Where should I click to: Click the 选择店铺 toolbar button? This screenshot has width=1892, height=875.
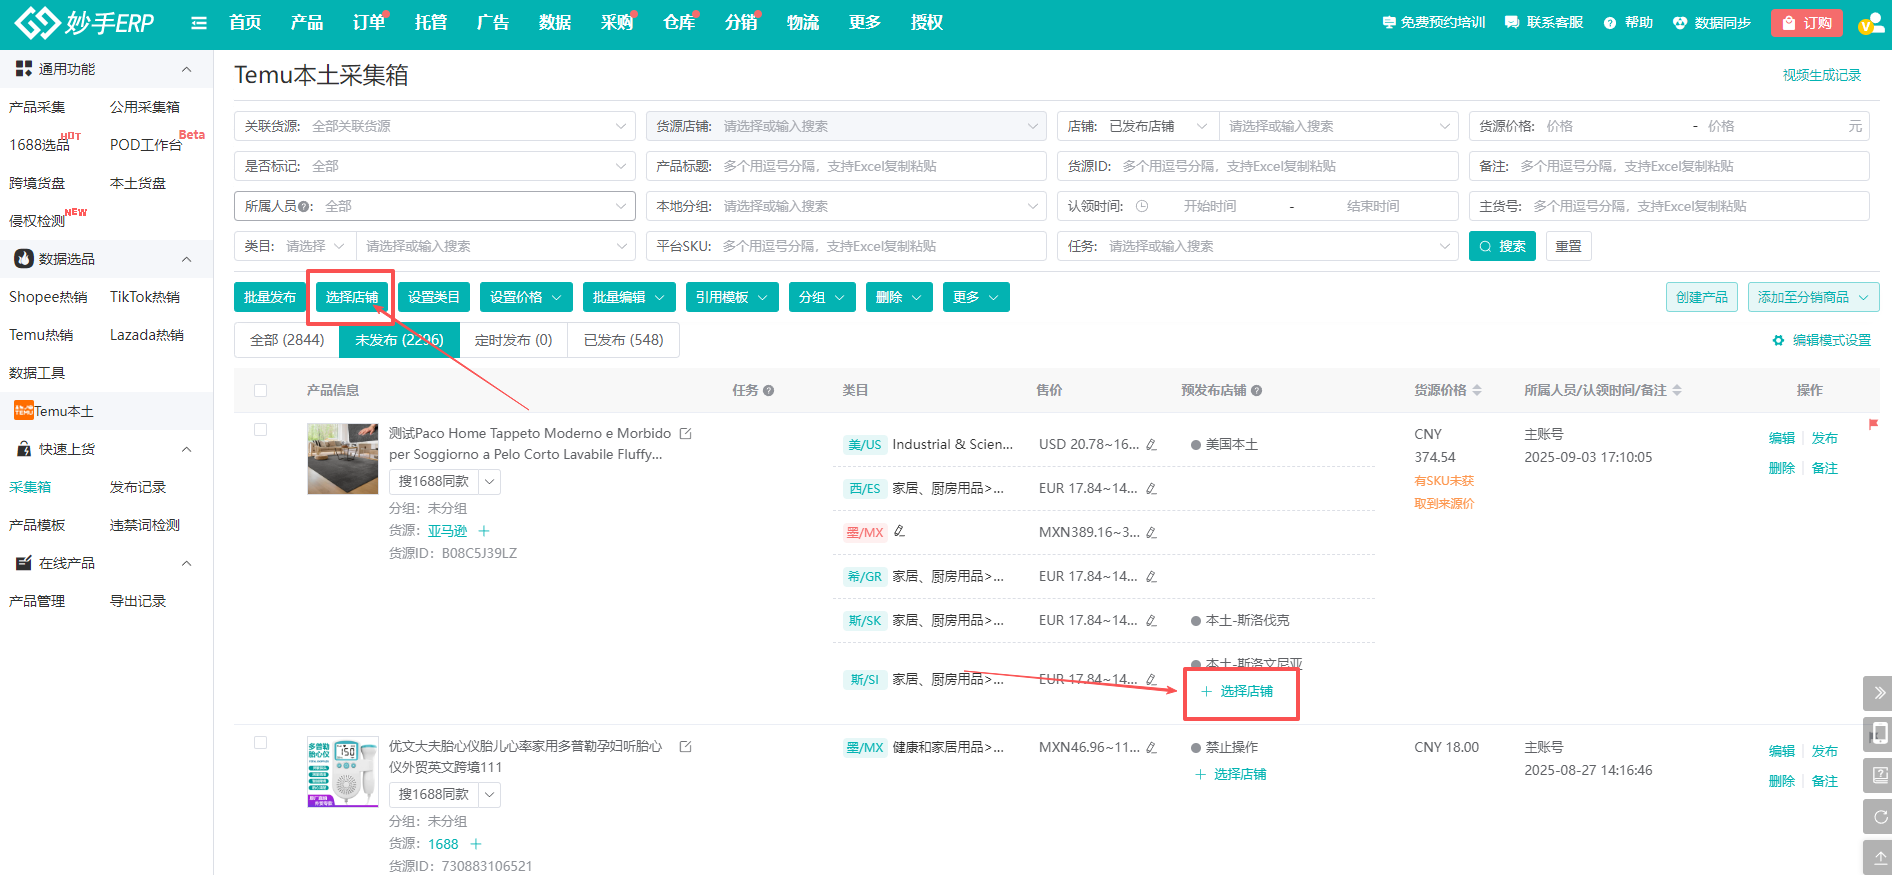[352, 297]
